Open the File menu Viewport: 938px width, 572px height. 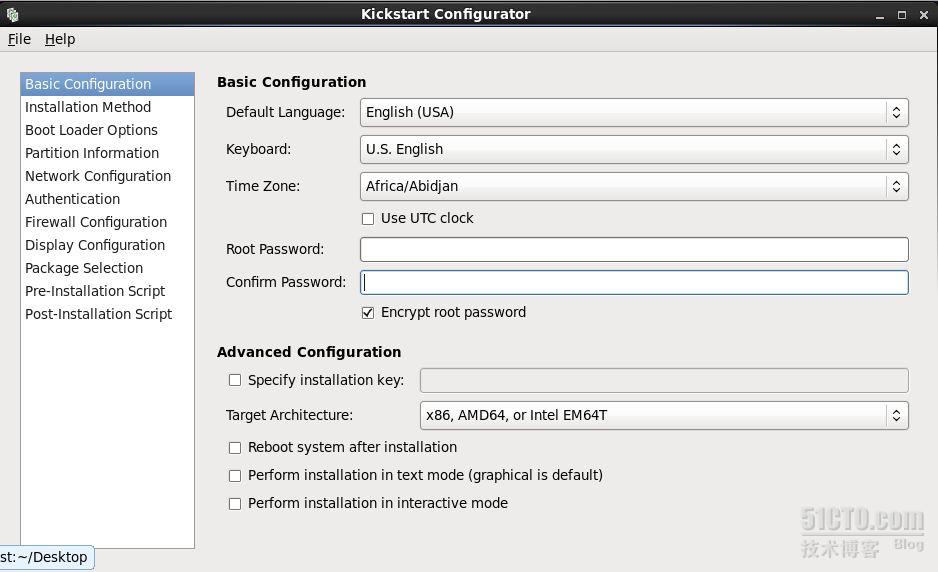[x=19, y=39]
